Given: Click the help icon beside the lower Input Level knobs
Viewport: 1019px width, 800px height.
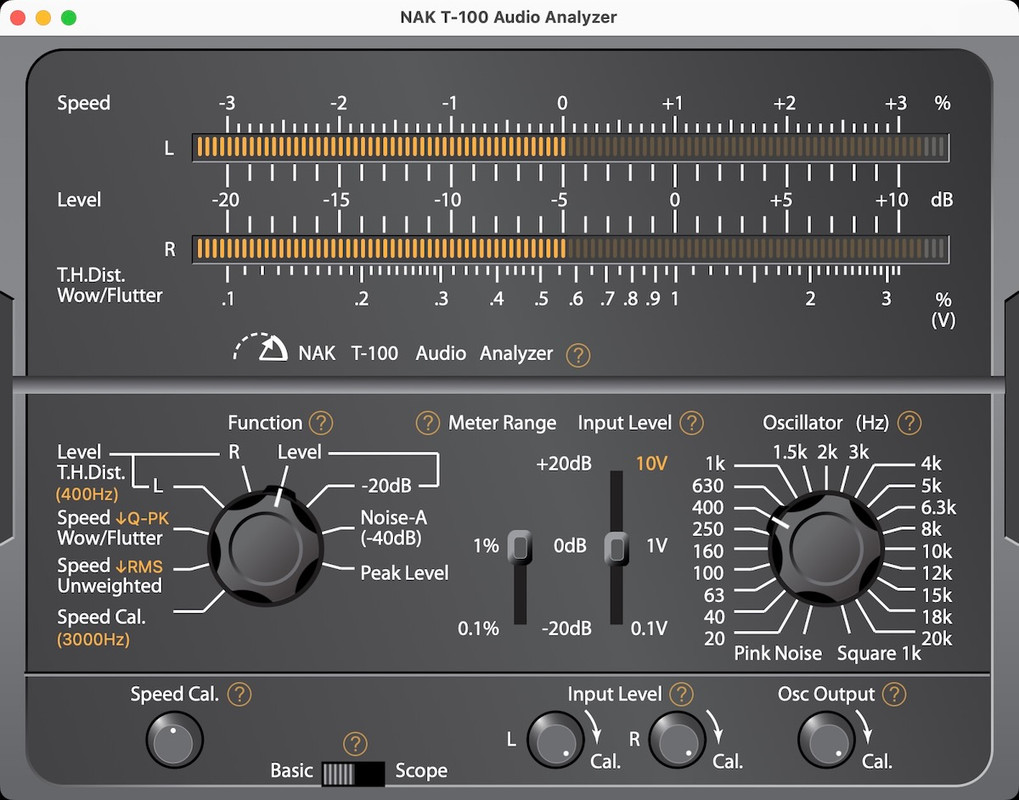Looking at the screenshot, I should 681,695.
